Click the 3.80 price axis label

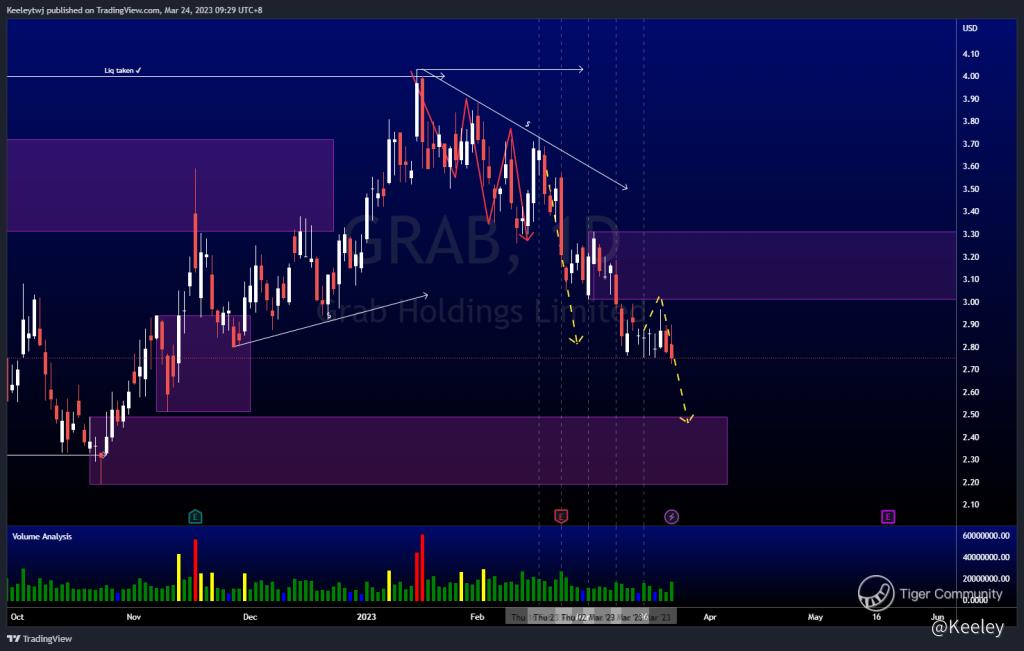(970, 121)
